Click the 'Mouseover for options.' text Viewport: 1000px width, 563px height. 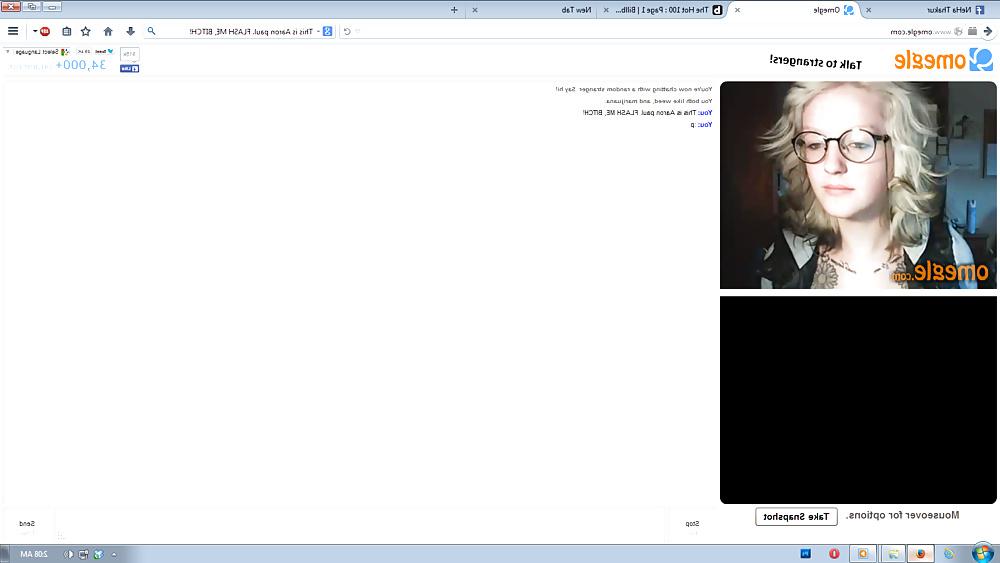pos(902,515)
